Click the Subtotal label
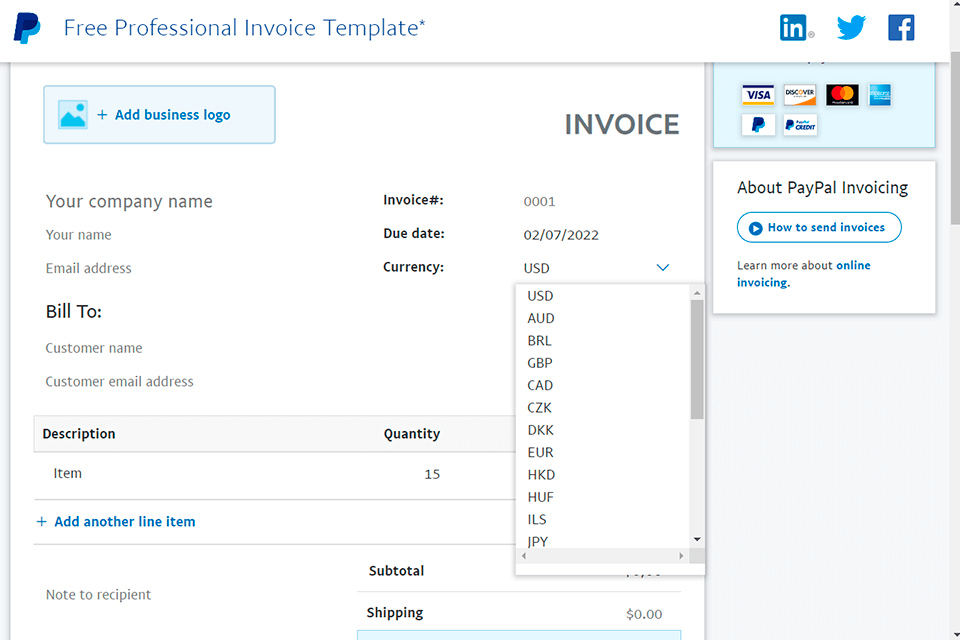 396,571
